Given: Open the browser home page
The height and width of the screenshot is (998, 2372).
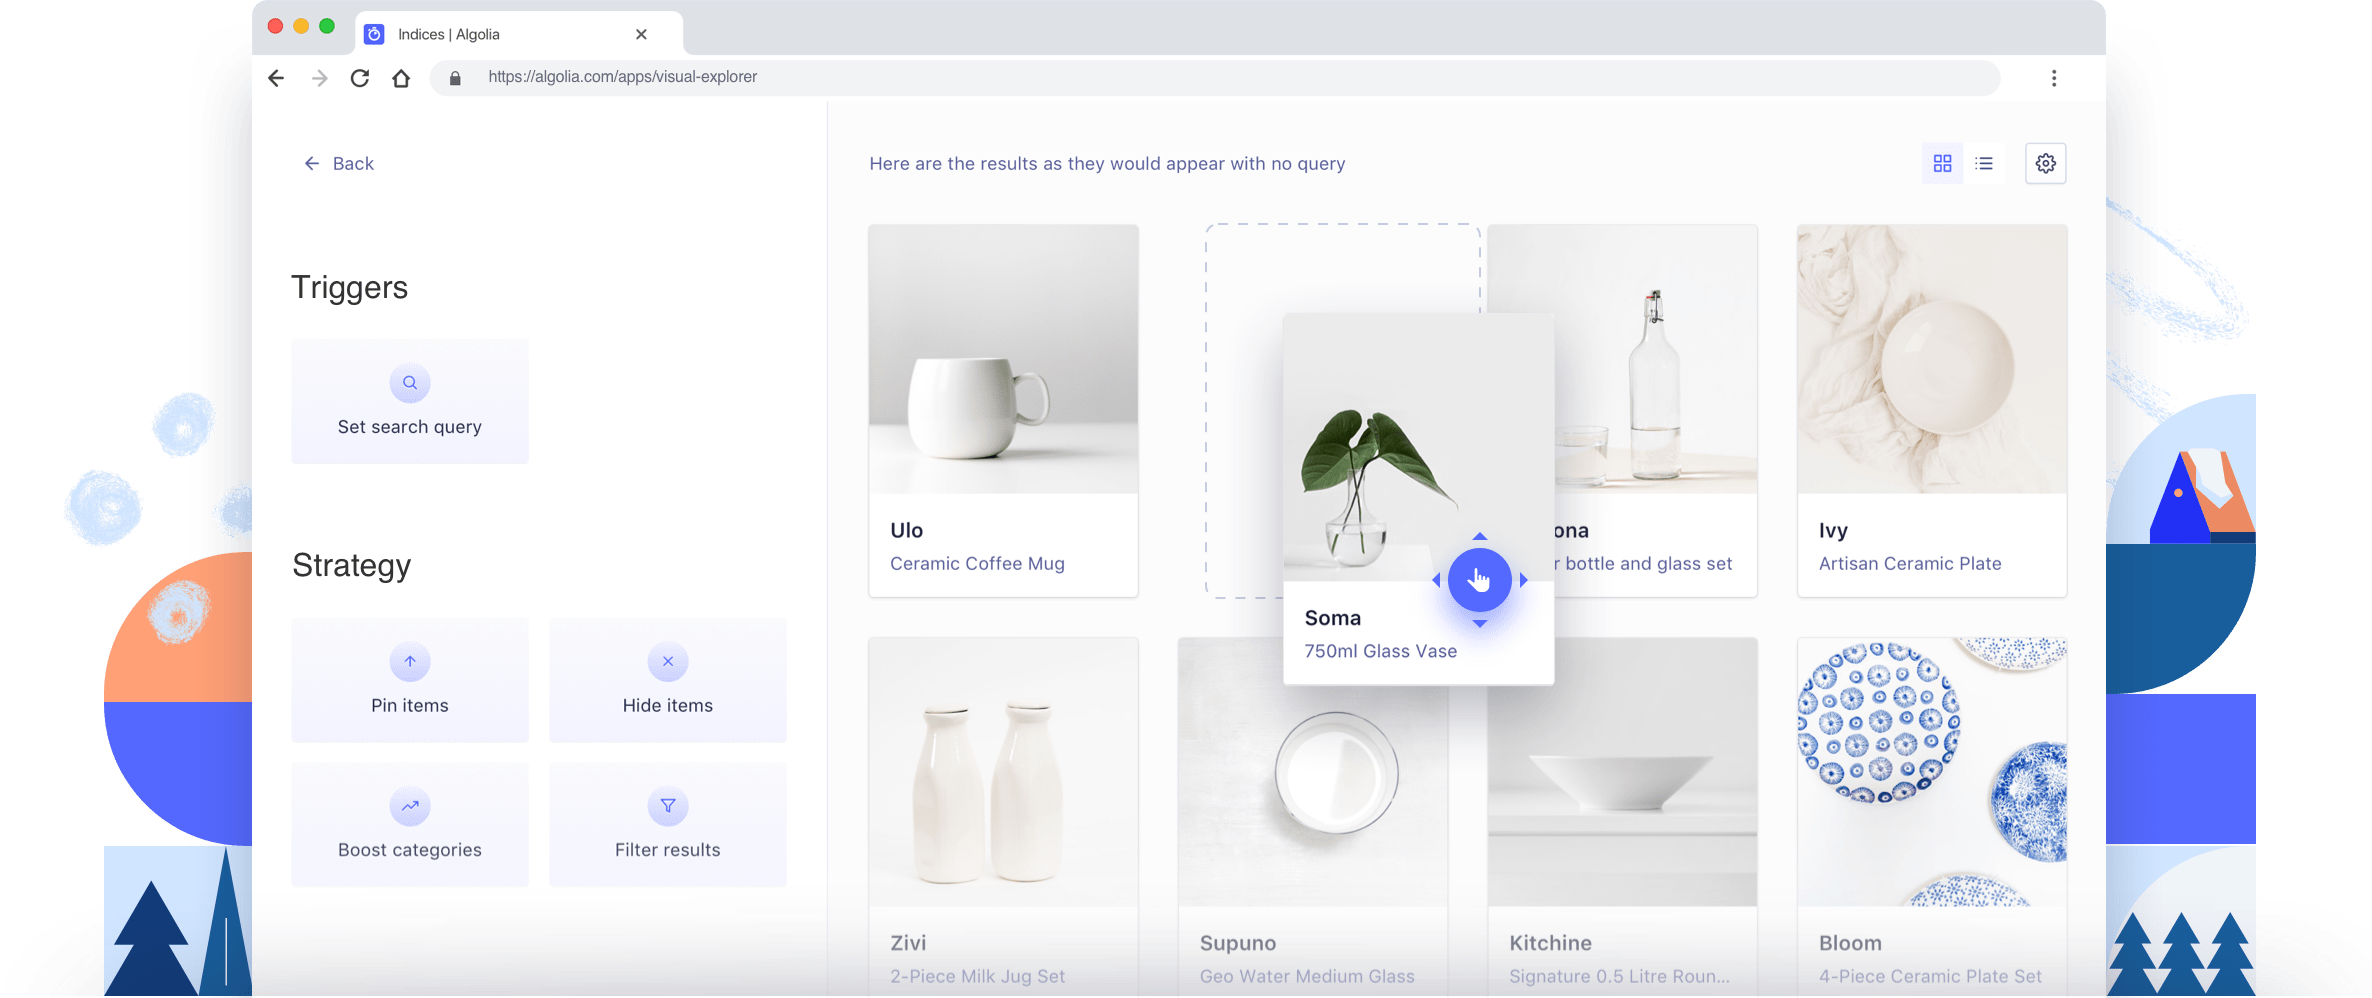Looking at the screenshot, I should pos(401,78).
